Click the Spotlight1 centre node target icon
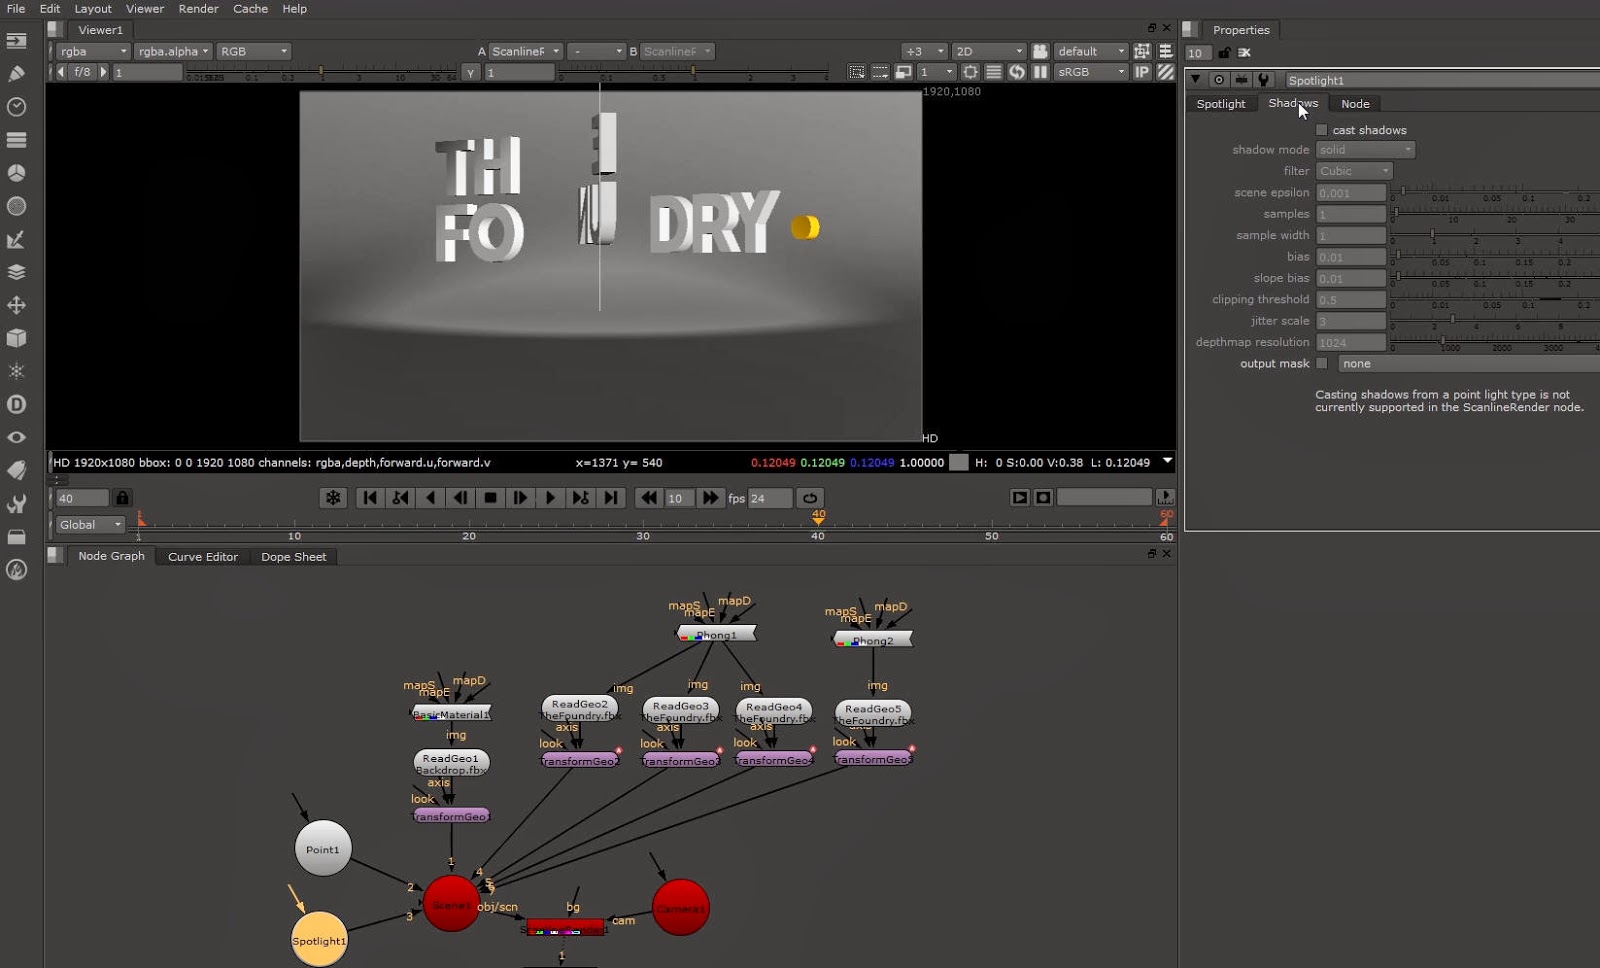1600x968 pixels. (1219, 80)
